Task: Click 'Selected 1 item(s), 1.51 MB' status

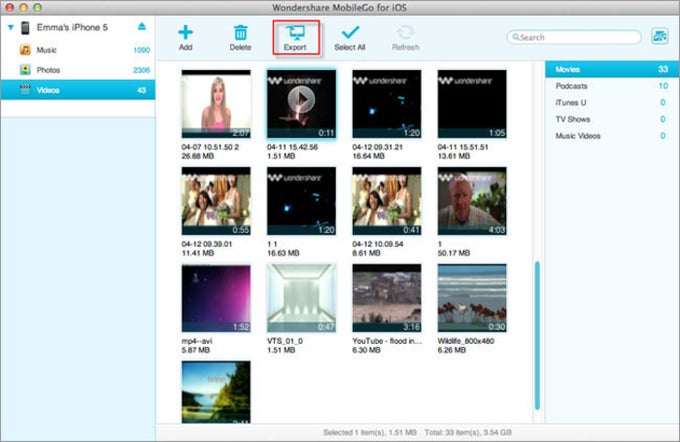Action: (370, 432)
